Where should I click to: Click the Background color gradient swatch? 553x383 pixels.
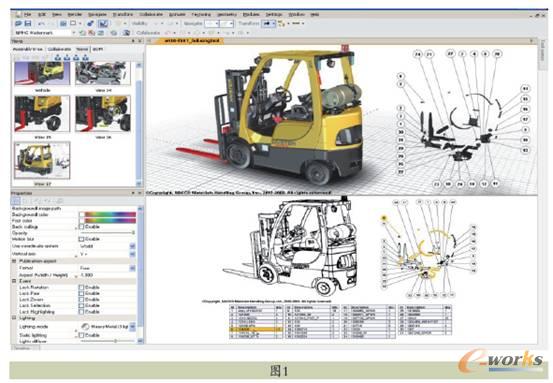click(110, 214)
